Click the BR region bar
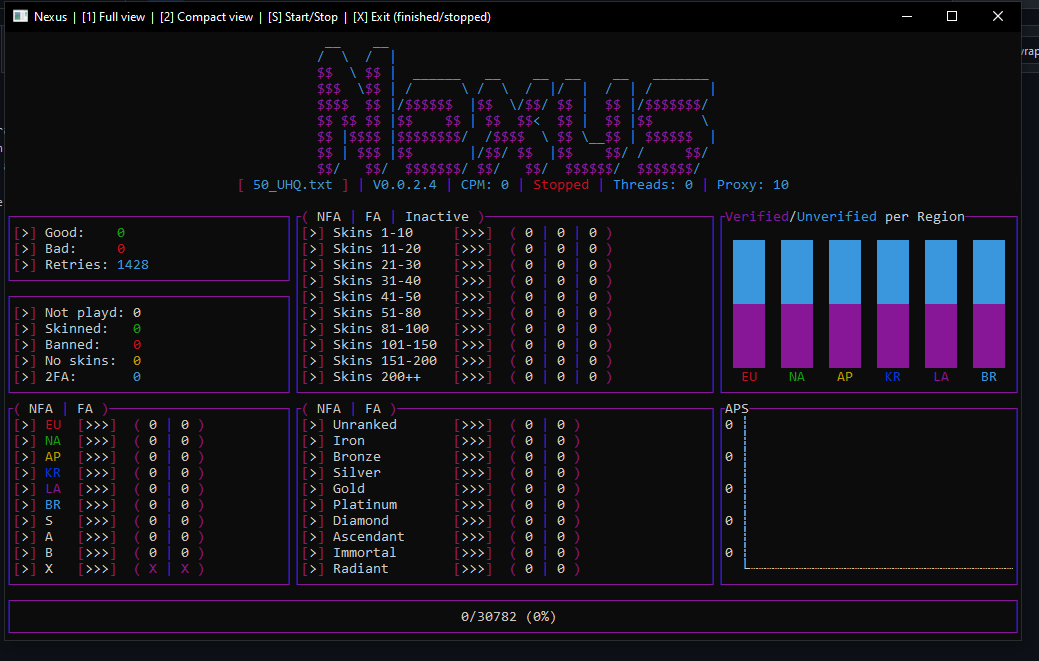Image resolution: width=1039 pixels, height=661 pixels. coord(989,303)
